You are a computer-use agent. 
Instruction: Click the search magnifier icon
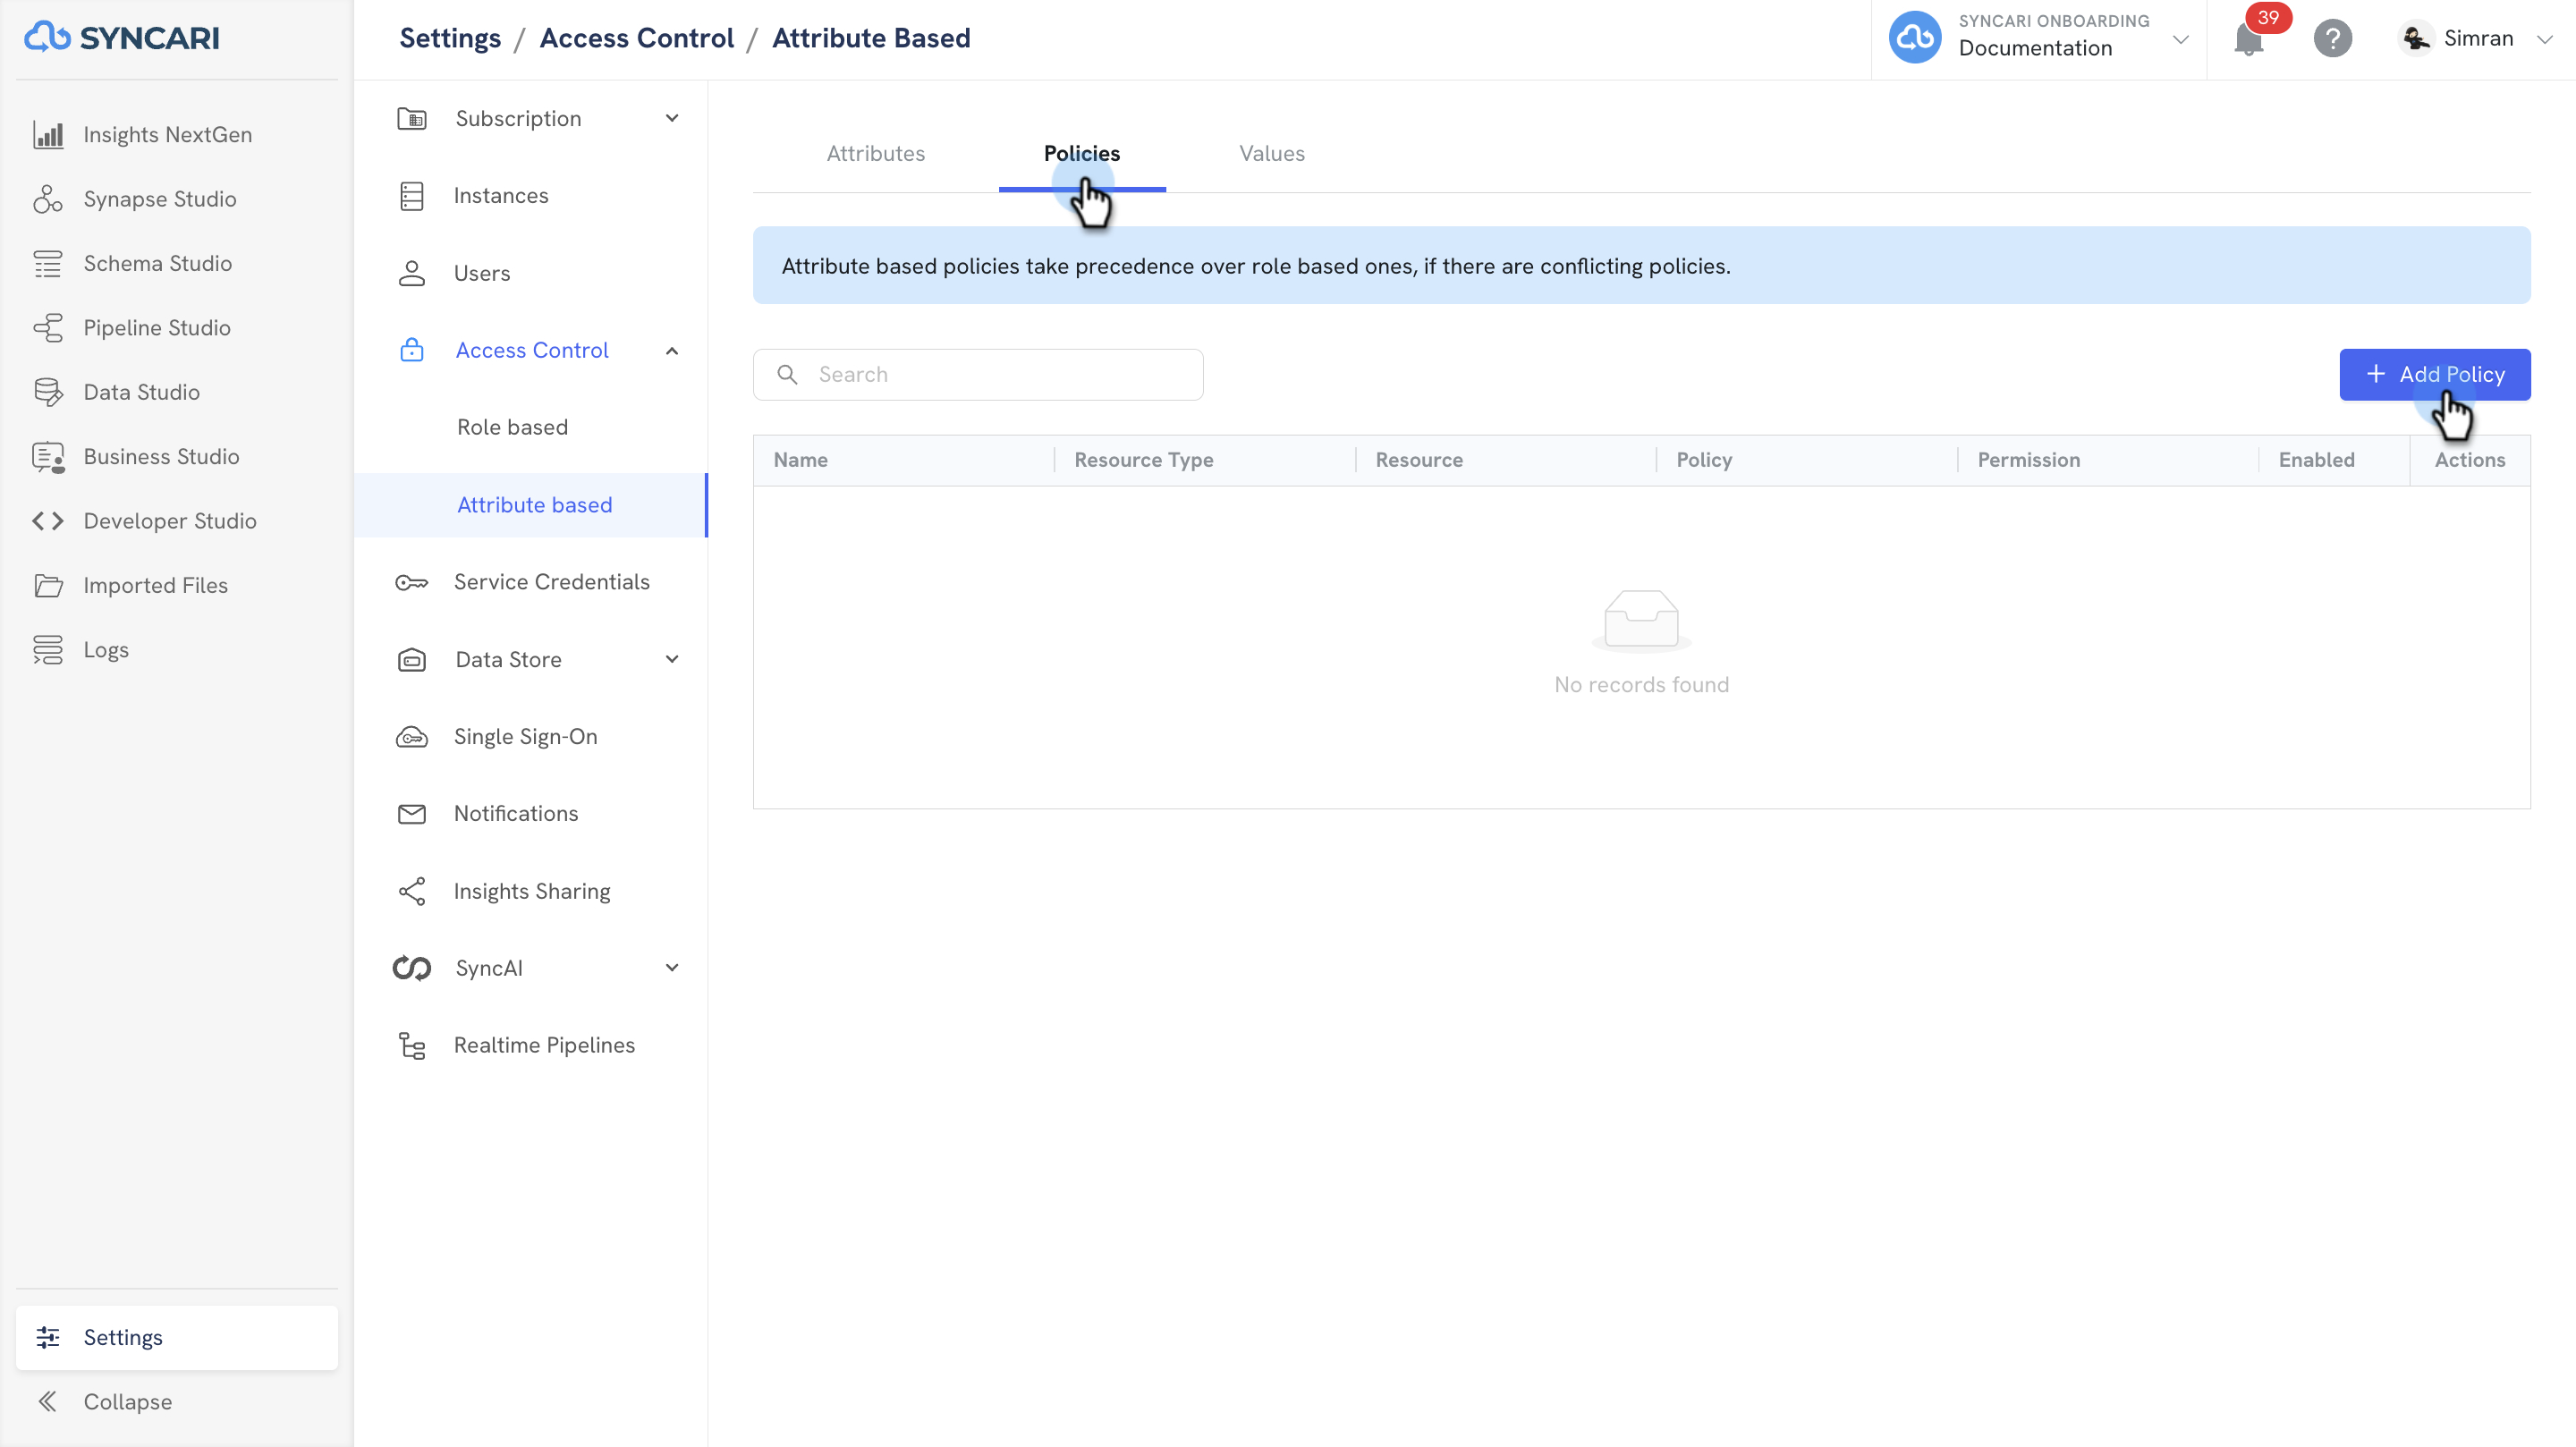787,374
